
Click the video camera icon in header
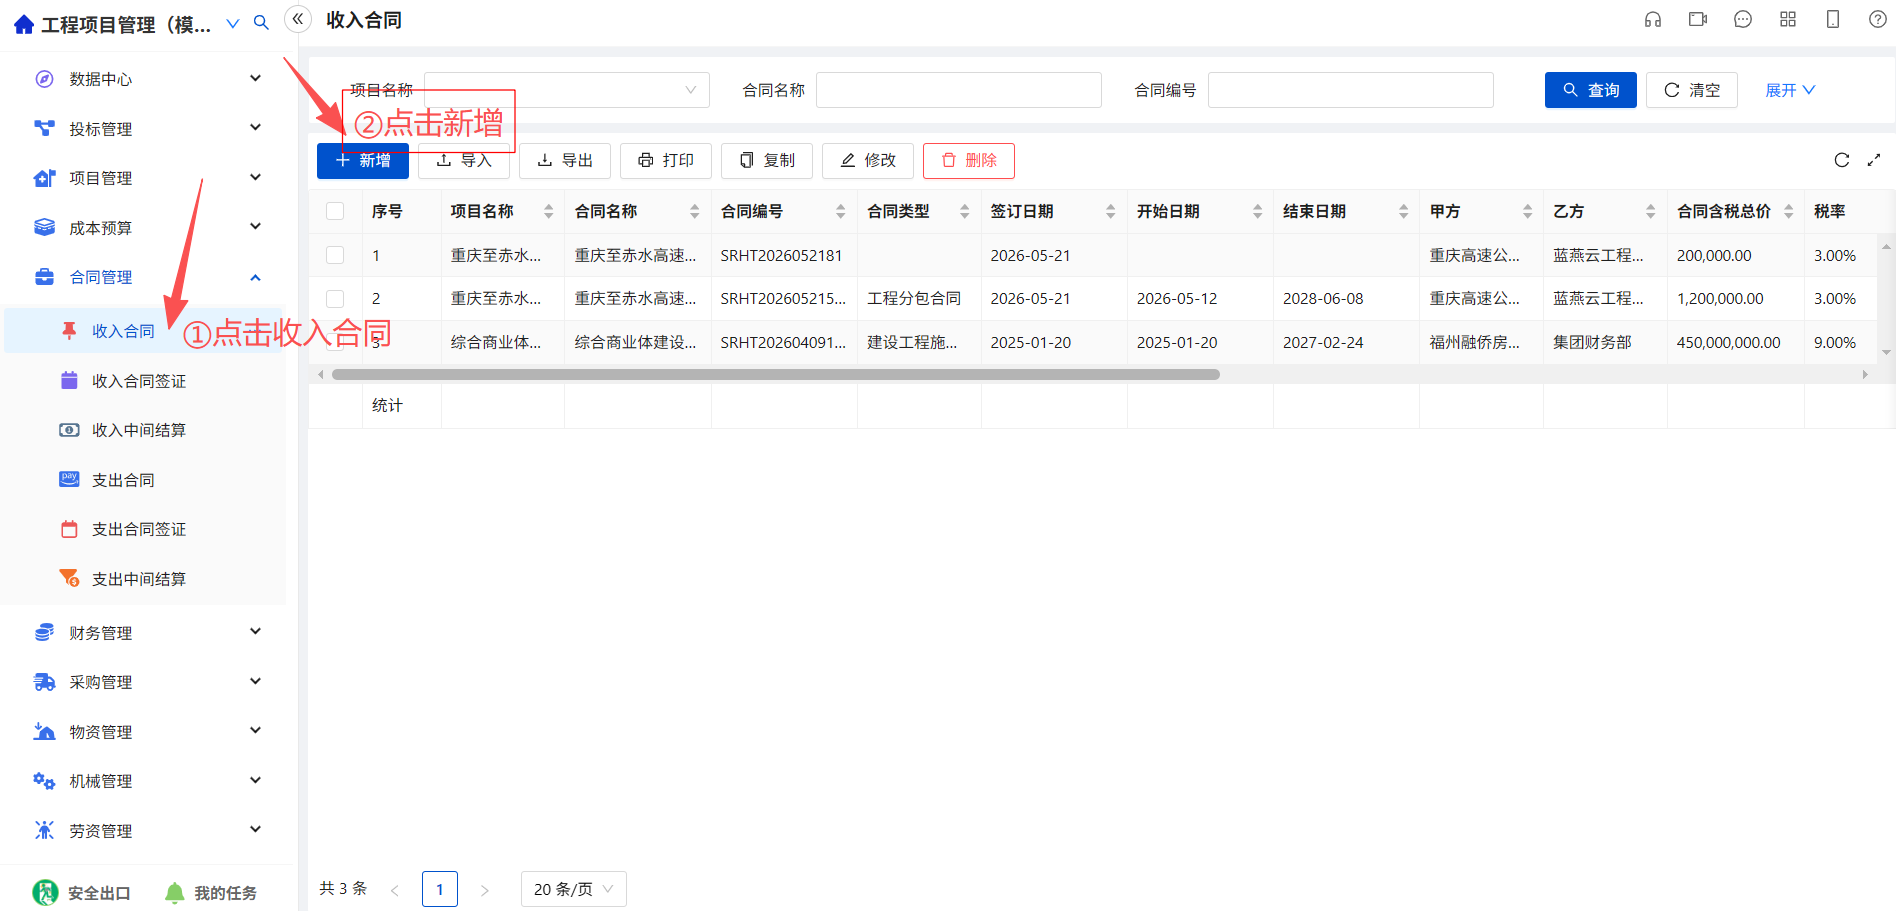1698,19
